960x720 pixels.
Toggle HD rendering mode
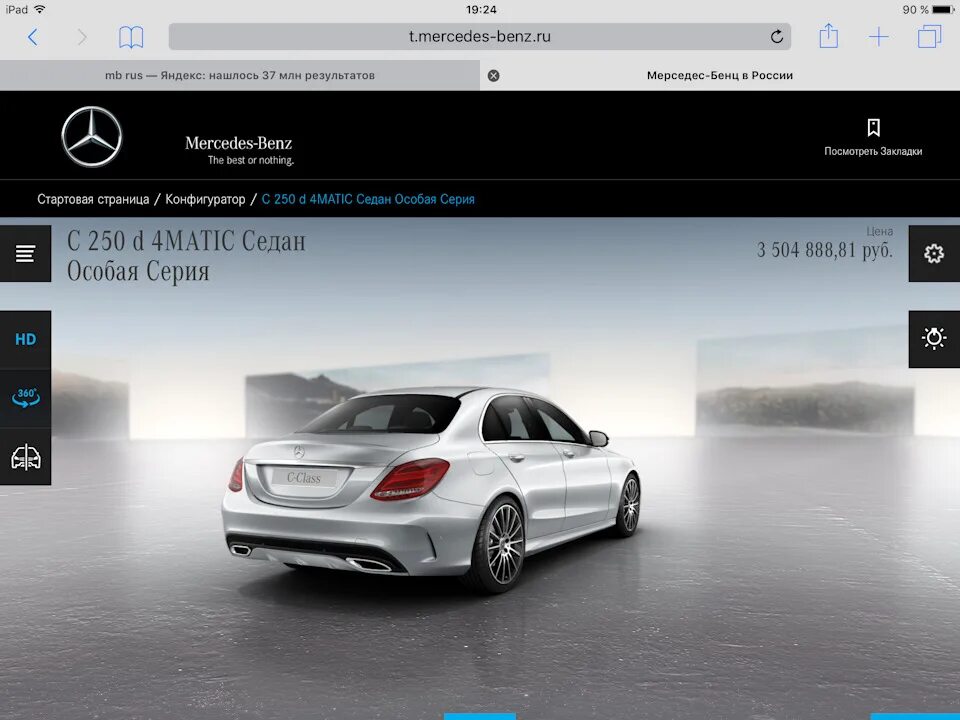[25, 339]
